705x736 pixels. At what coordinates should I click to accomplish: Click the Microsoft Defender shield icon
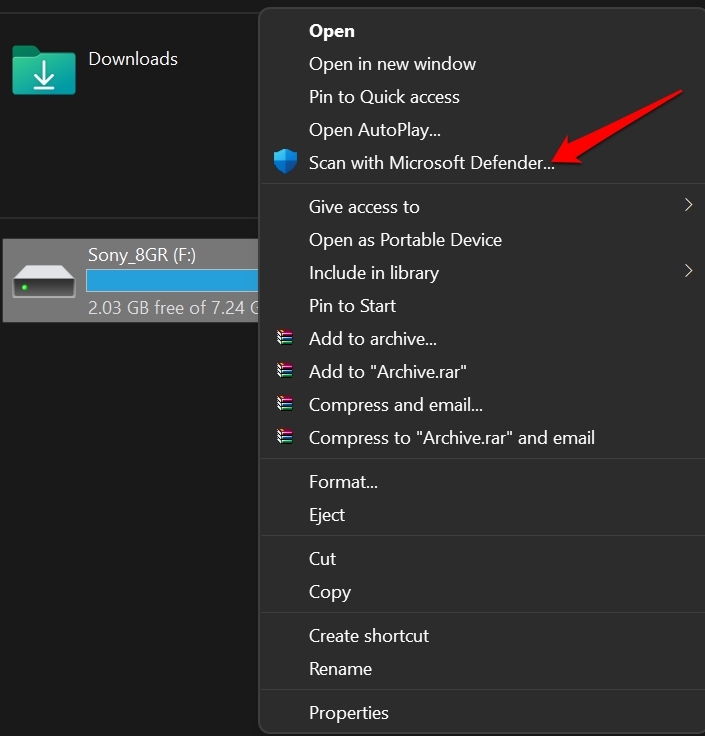pyautogui.click(x=285, y=162)
